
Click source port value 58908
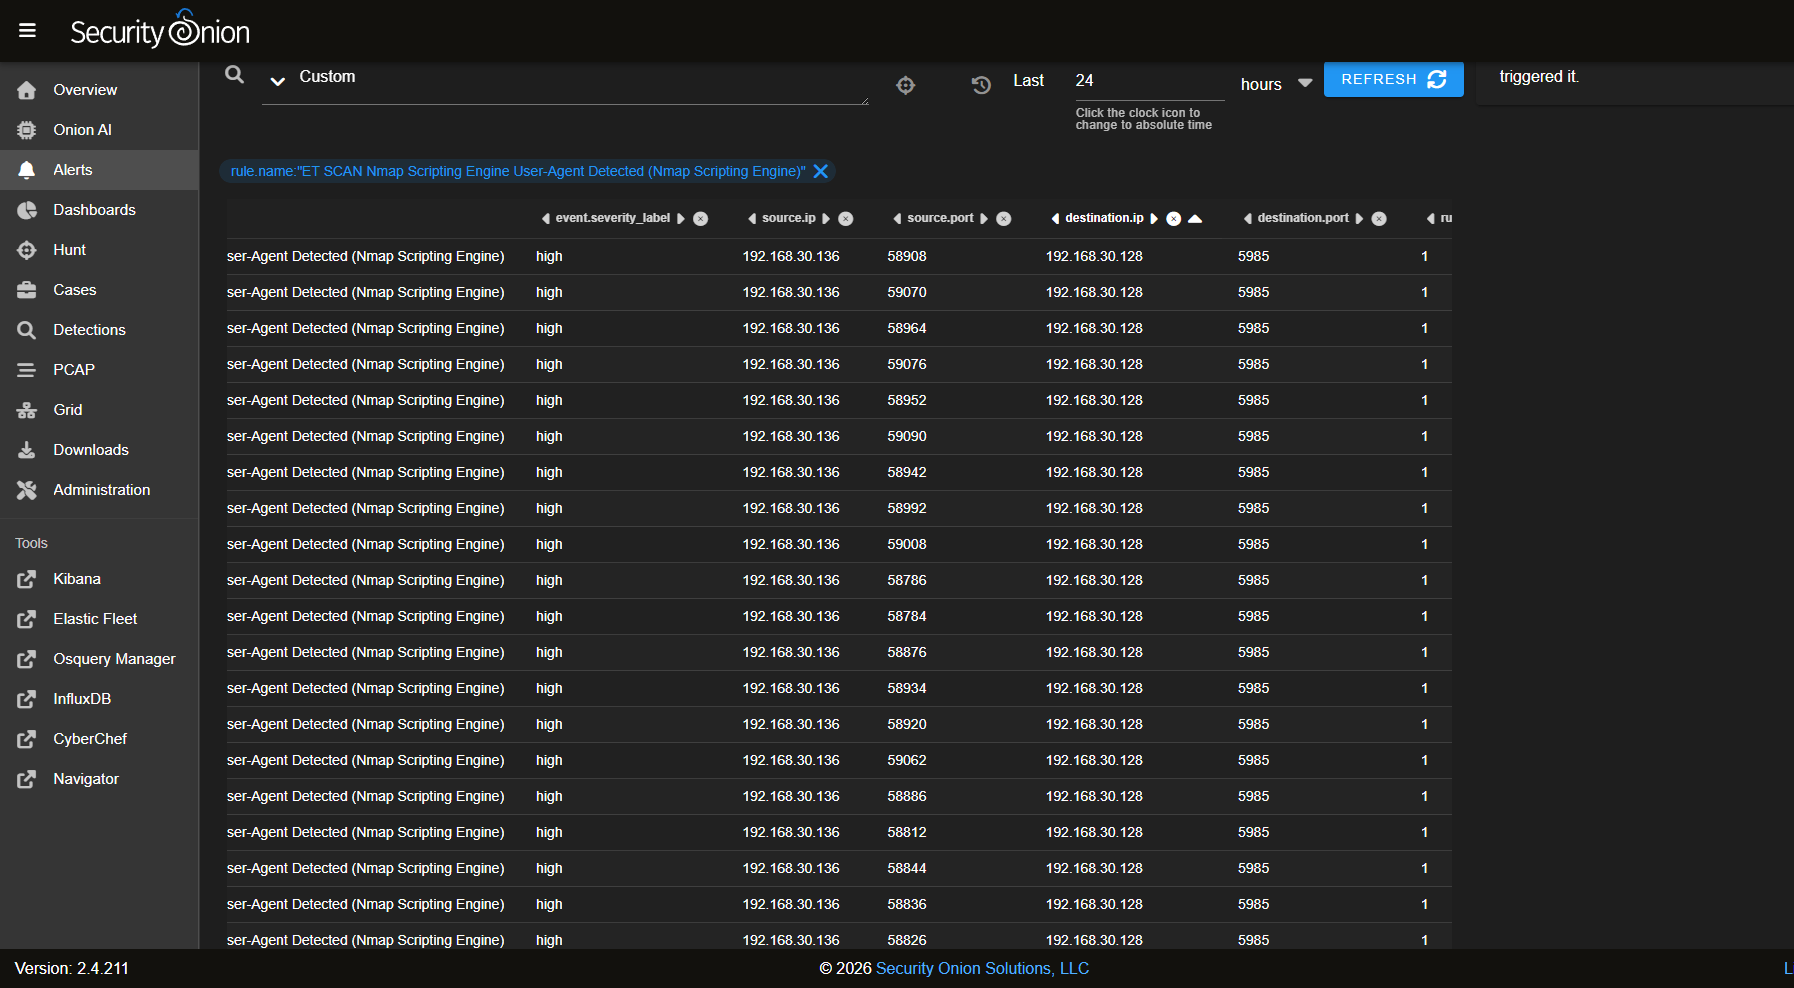tap(907, 256)
